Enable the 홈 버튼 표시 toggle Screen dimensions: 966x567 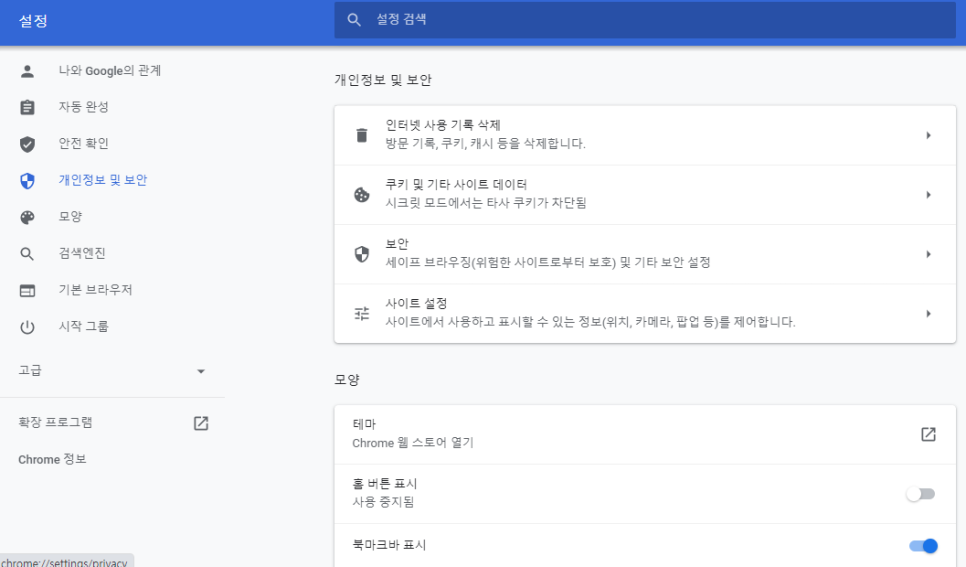click(920, 494)
